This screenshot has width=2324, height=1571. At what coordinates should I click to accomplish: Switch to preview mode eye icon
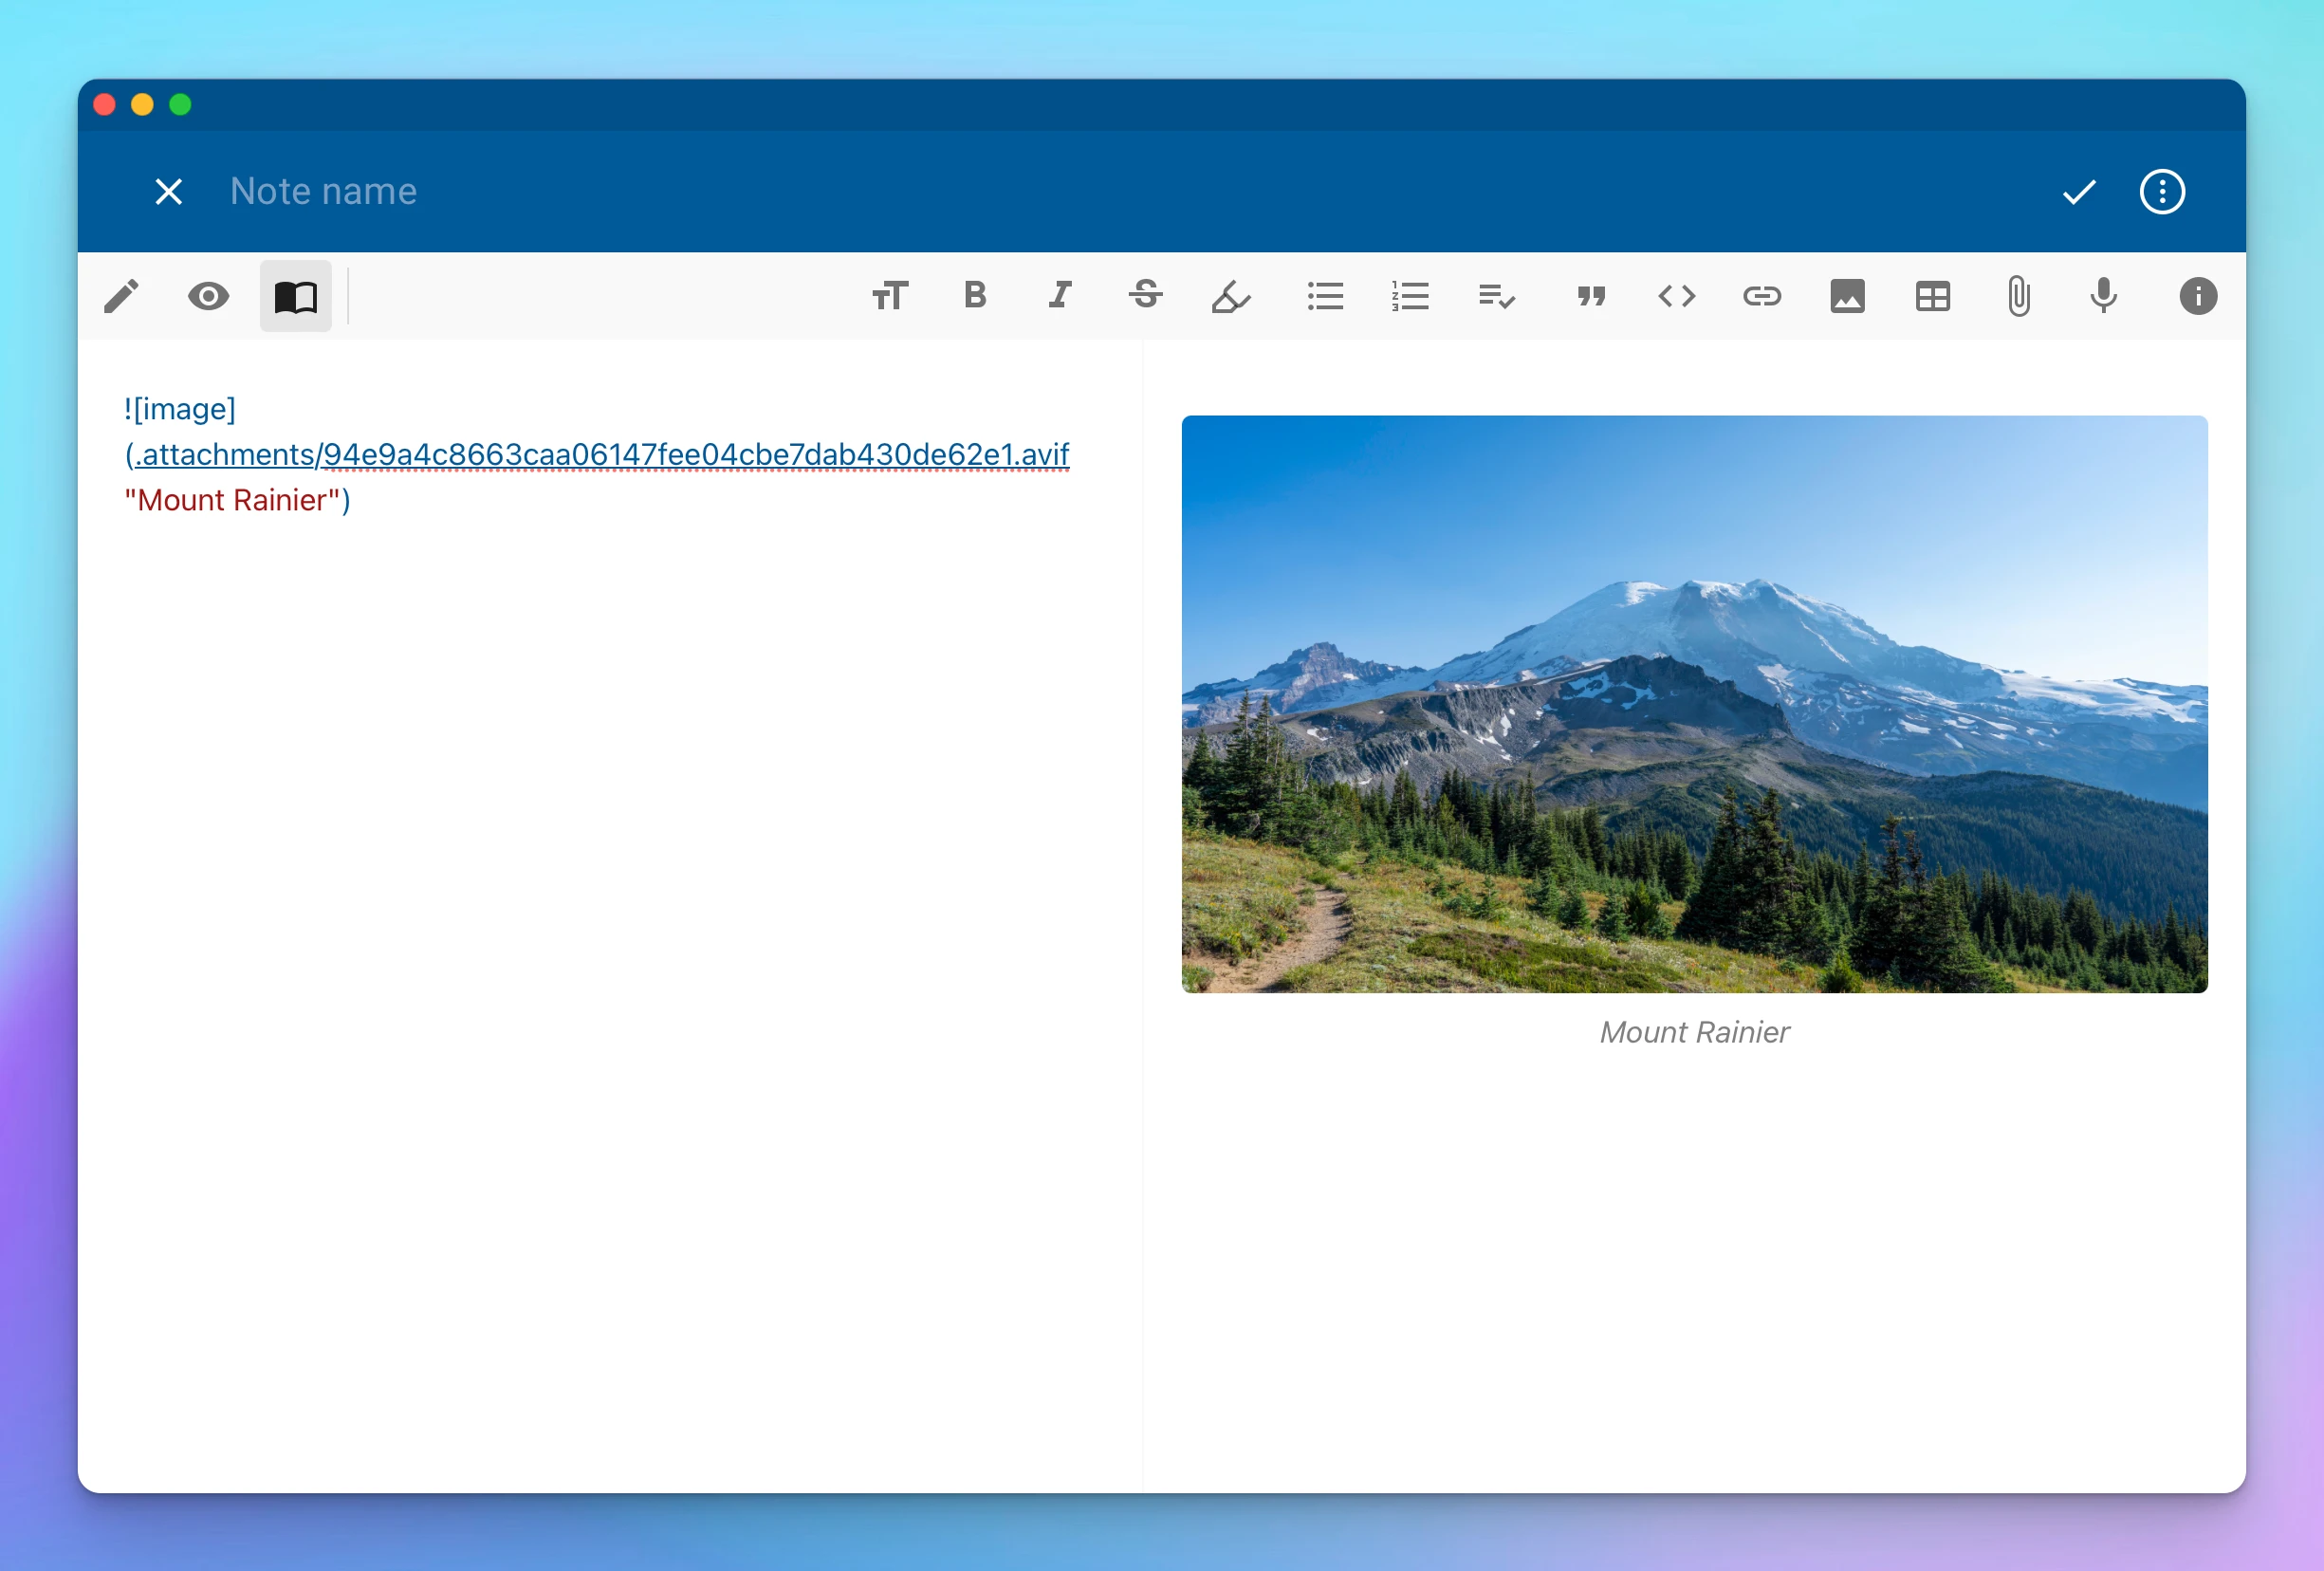click(208, 296)
